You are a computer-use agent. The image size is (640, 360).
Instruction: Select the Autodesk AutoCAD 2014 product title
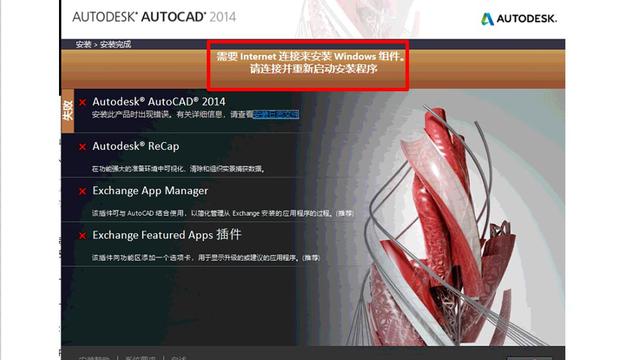[x=159, y=102]
